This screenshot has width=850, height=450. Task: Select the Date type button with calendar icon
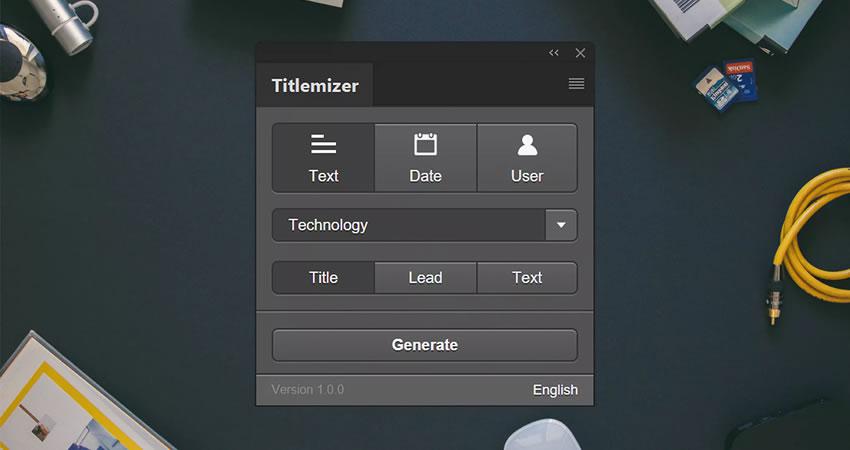point(426,158)
